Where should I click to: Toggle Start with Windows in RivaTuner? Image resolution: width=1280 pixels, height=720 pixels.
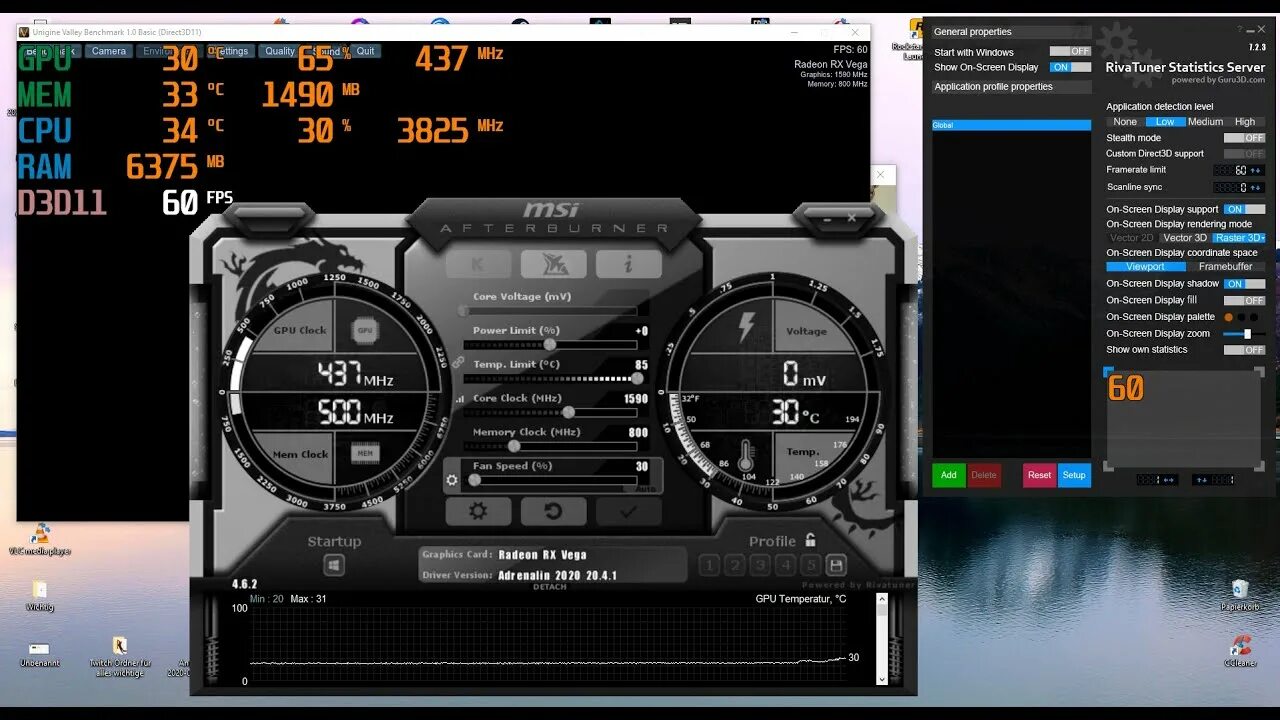pos(1070,51)
